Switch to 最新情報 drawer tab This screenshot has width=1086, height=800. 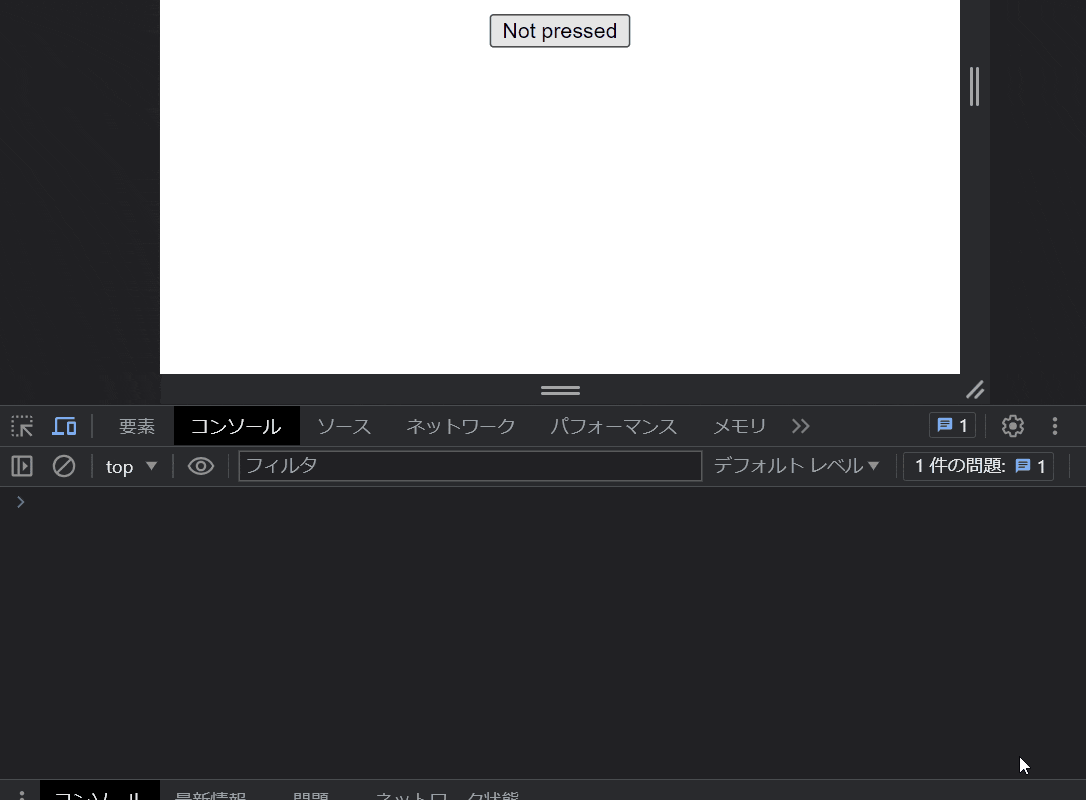click(210, 795)
